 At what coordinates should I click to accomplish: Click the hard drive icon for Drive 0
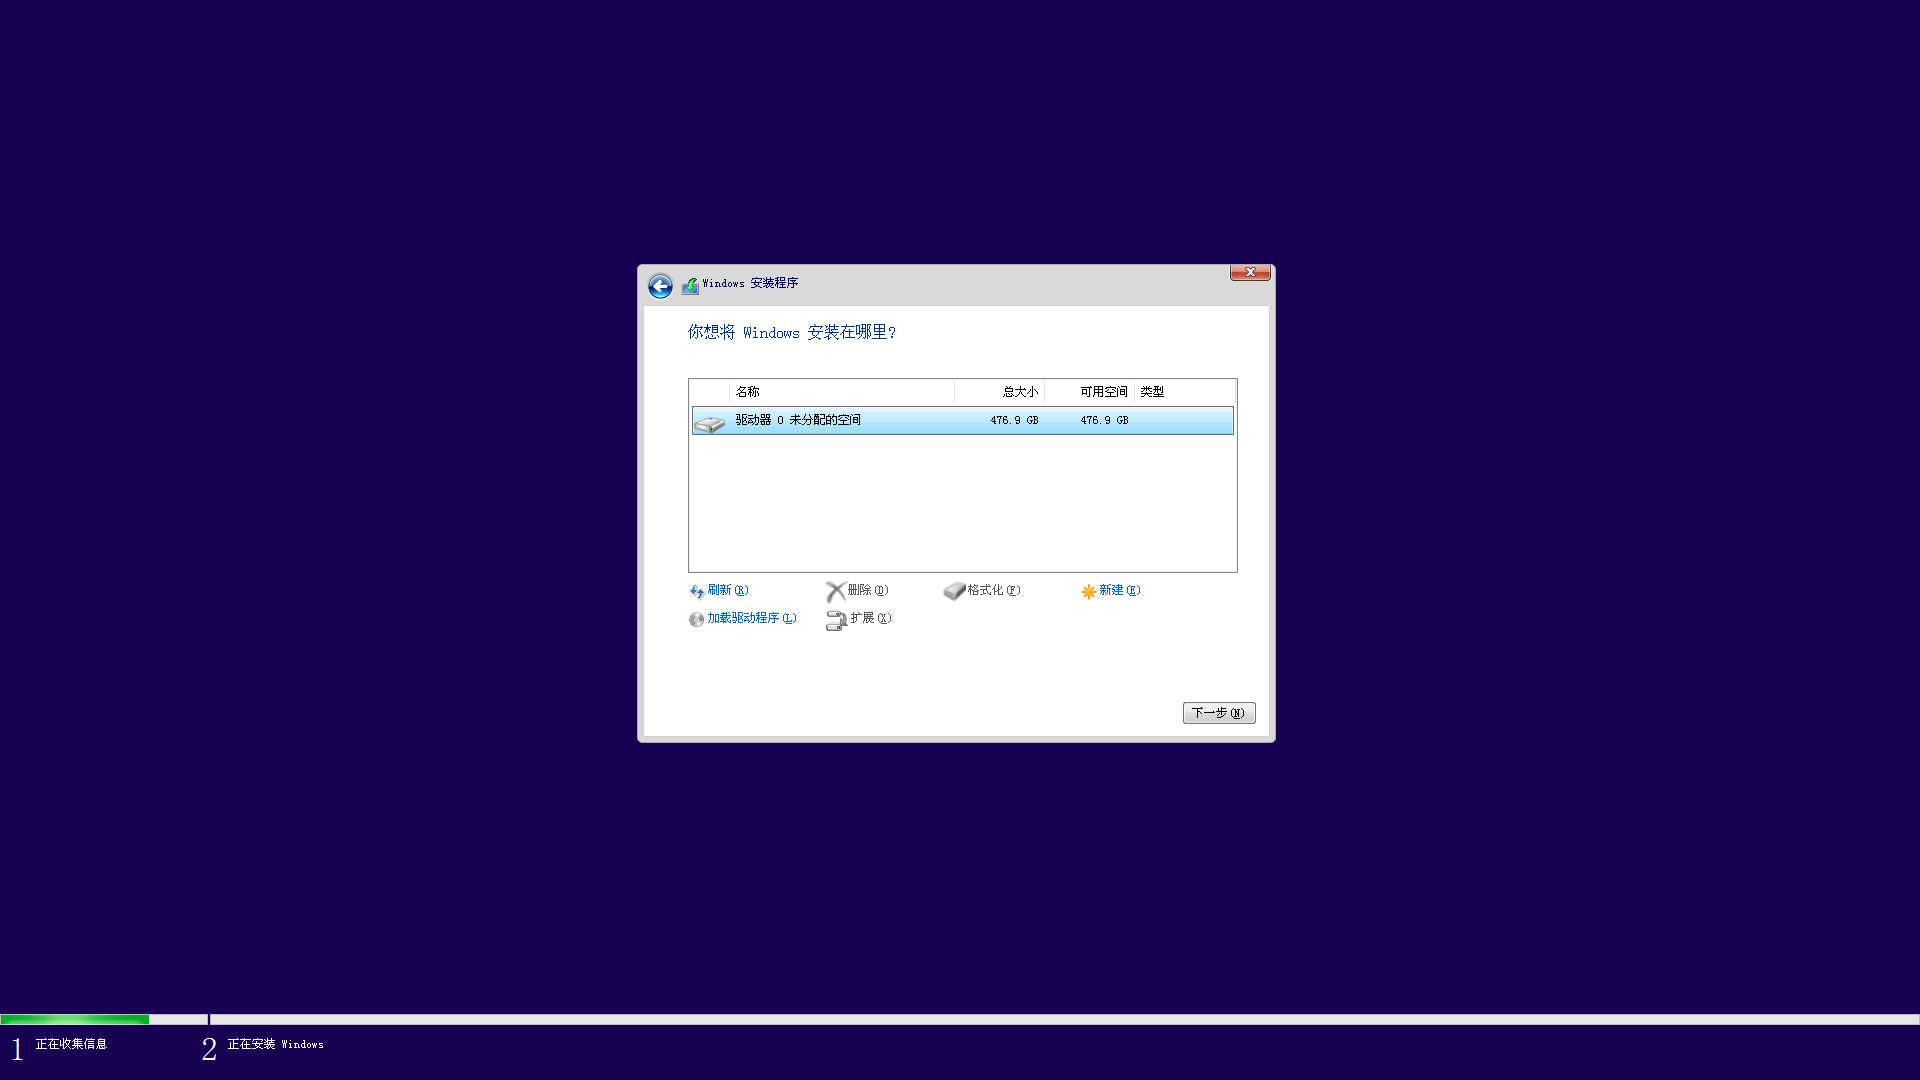click(710, 424)
